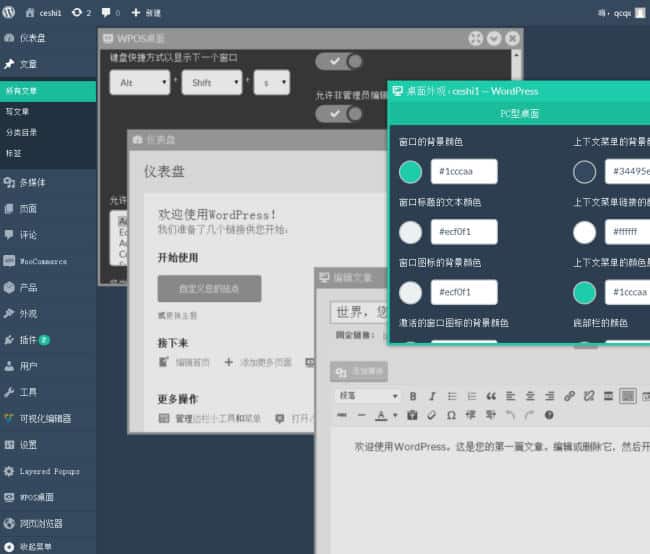The width and height of the screenshot is (650, 554).
Task: Edit the window icon background #ecf0f1 field
Action: tap(464, 292)
